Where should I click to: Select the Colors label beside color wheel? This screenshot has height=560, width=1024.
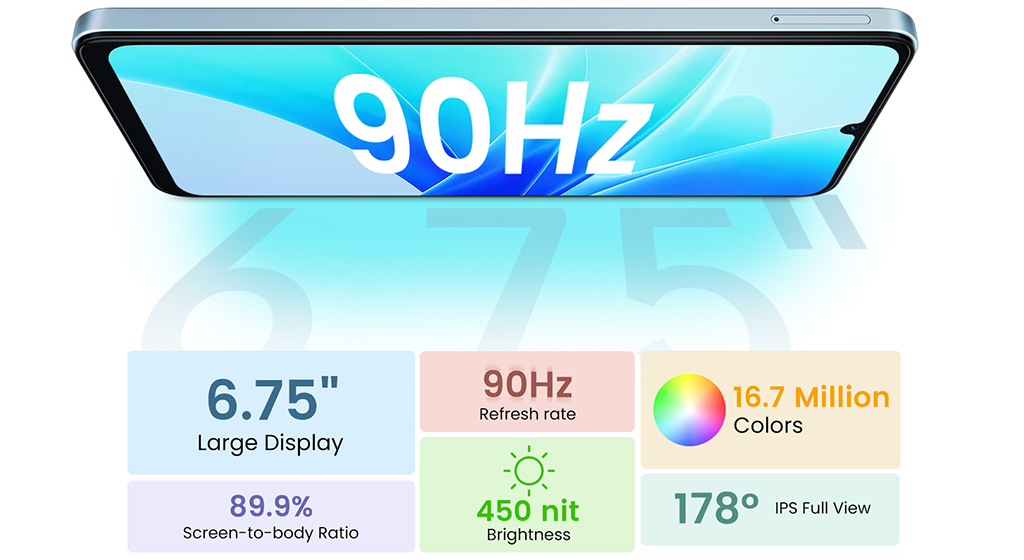click(x=768, y=426)
